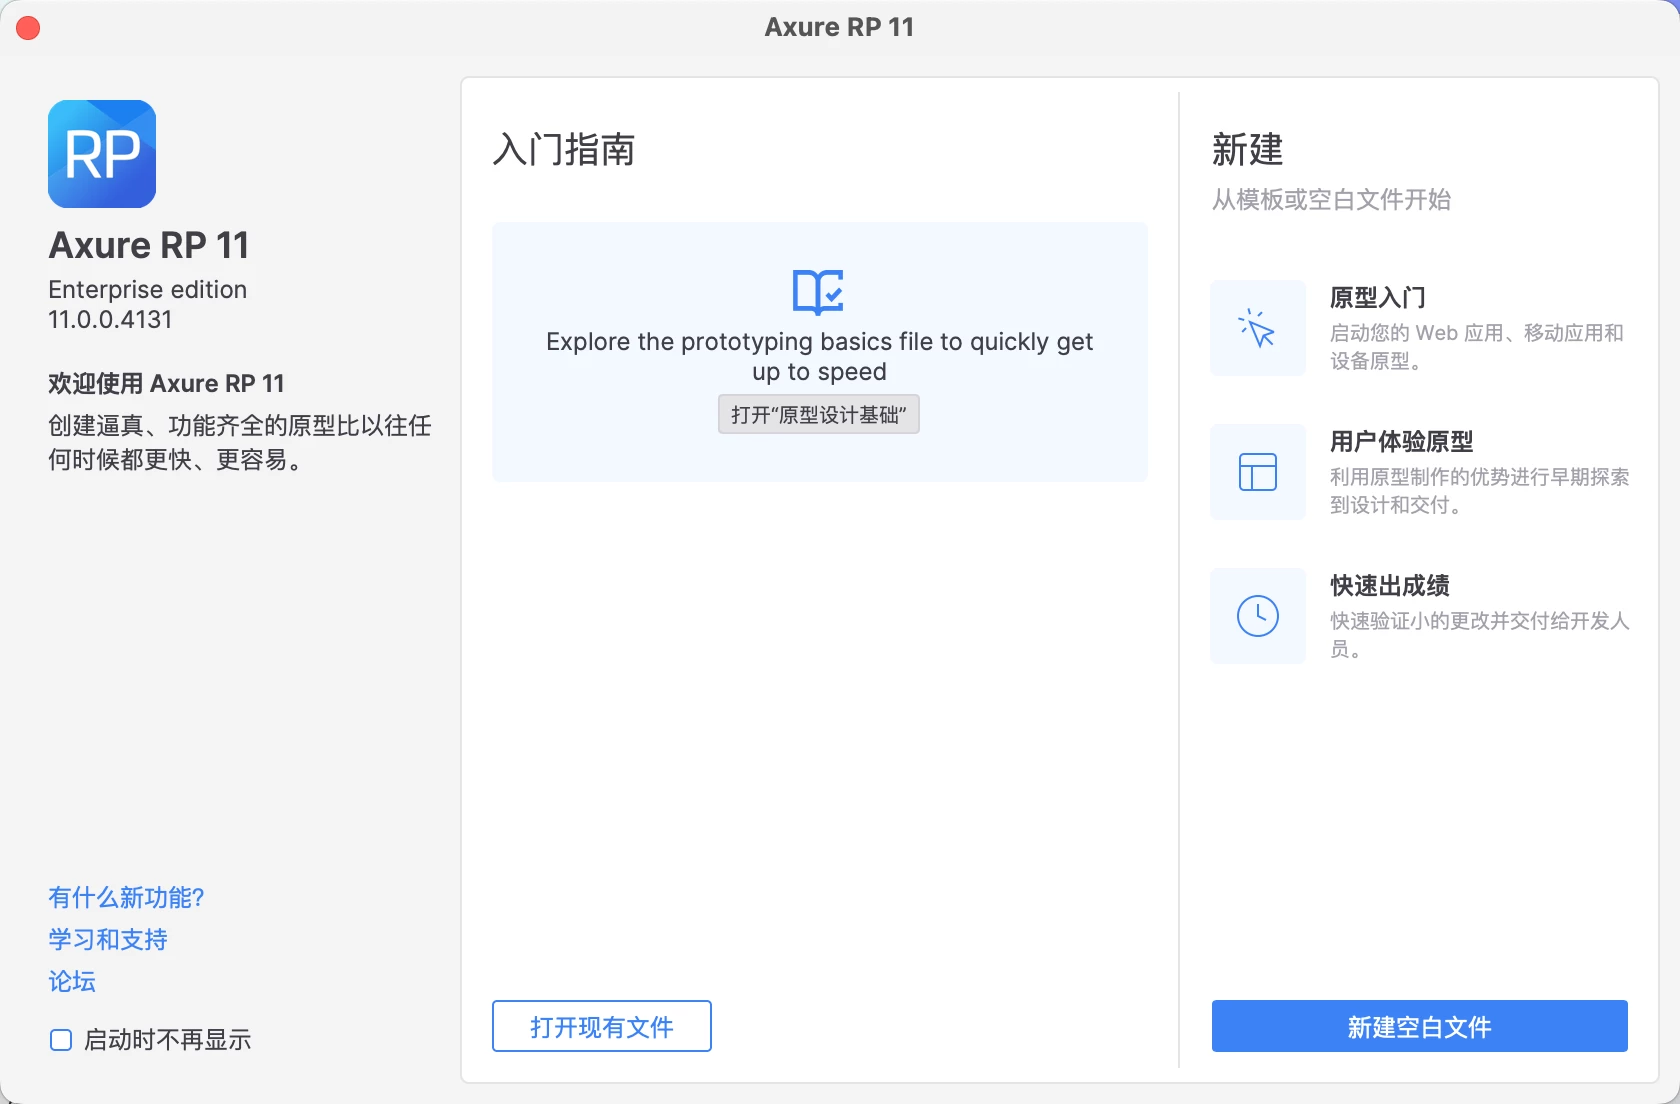This screenshot has width=1680, height=1104.
Task: Click the red close button in title bar
Action: pos(28,28)
